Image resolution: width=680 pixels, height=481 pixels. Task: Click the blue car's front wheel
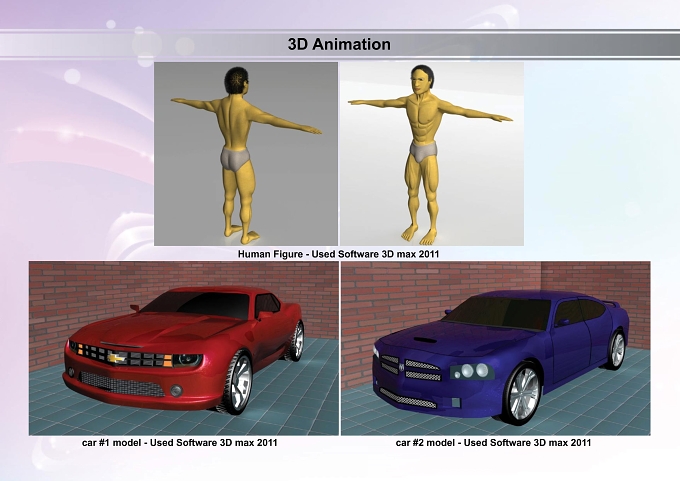(522, 393)
